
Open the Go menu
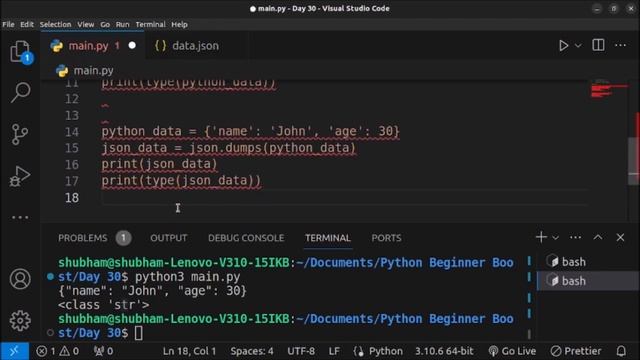coord(105,24)
